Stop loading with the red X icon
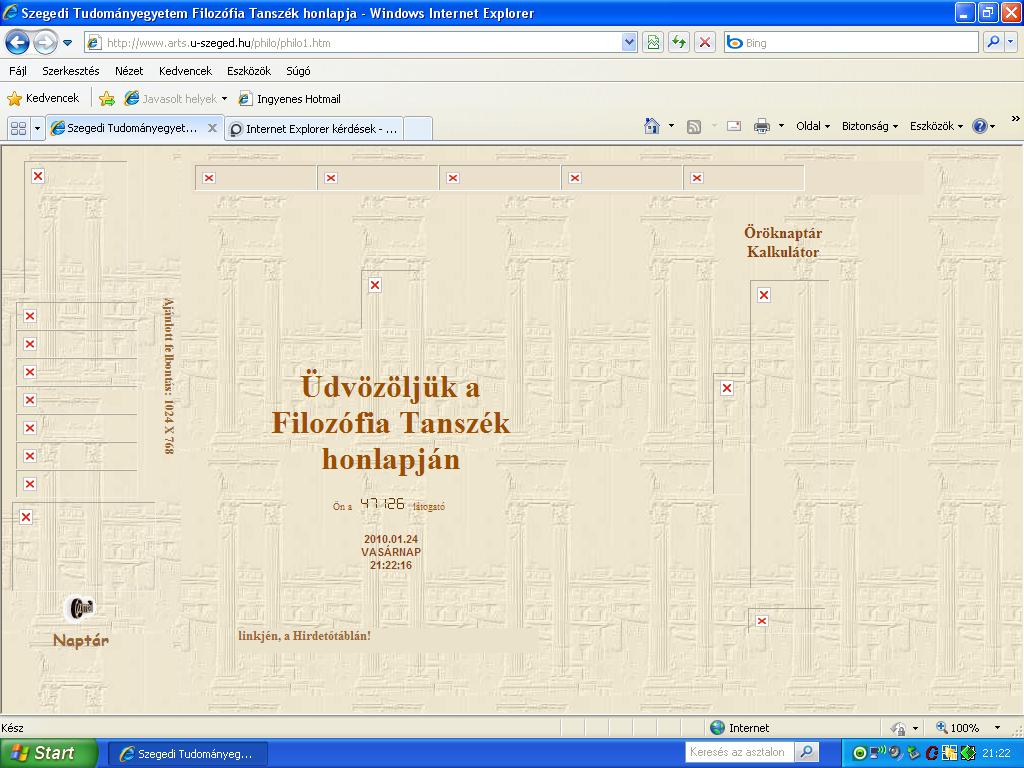1024x768 pixels. pos(705,43)
